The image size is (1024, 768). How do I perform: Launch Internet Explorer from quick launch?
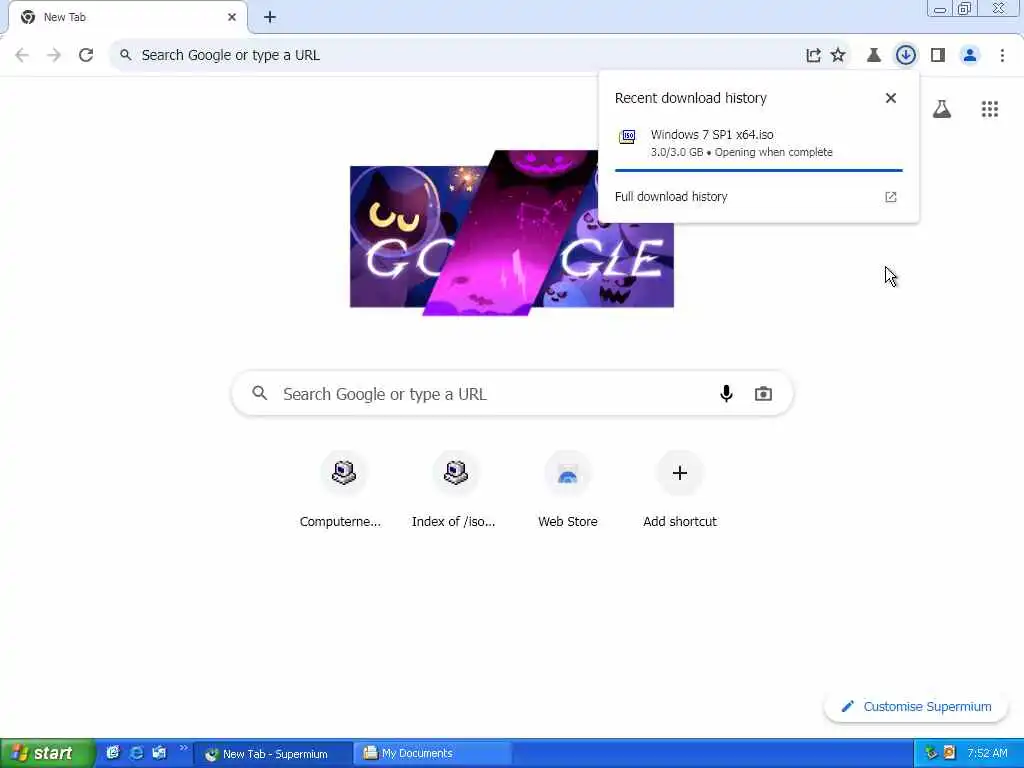136,753
